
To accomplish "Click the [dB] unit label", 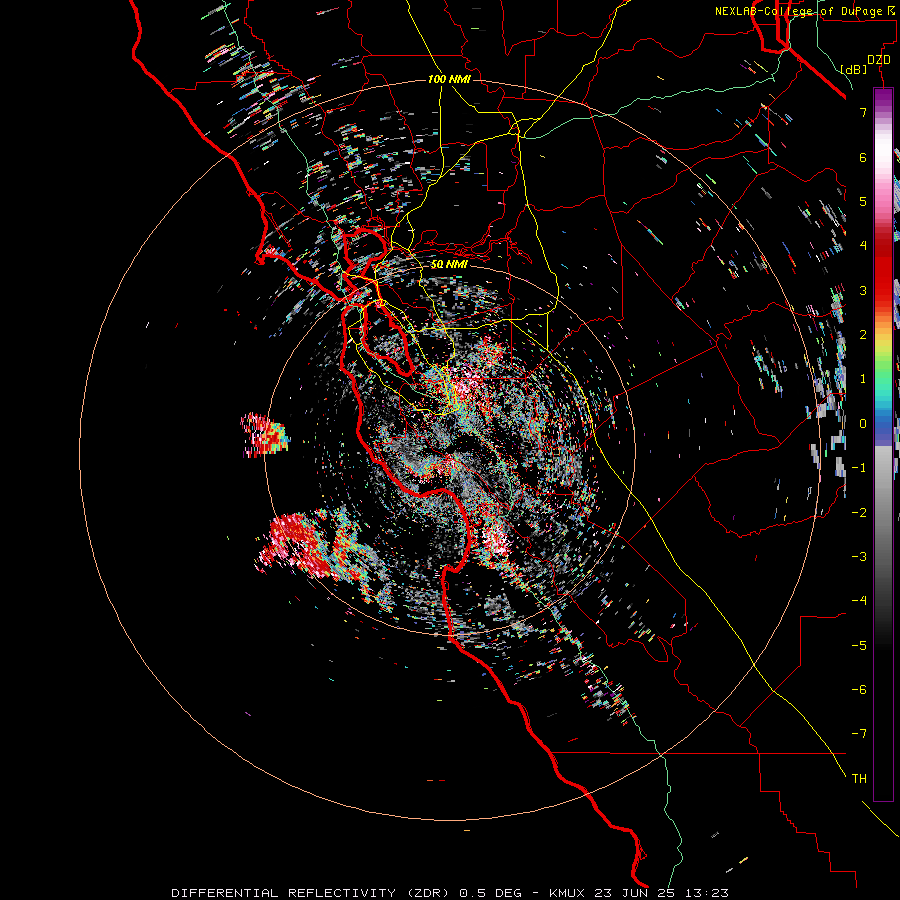I will click(854, 69).
